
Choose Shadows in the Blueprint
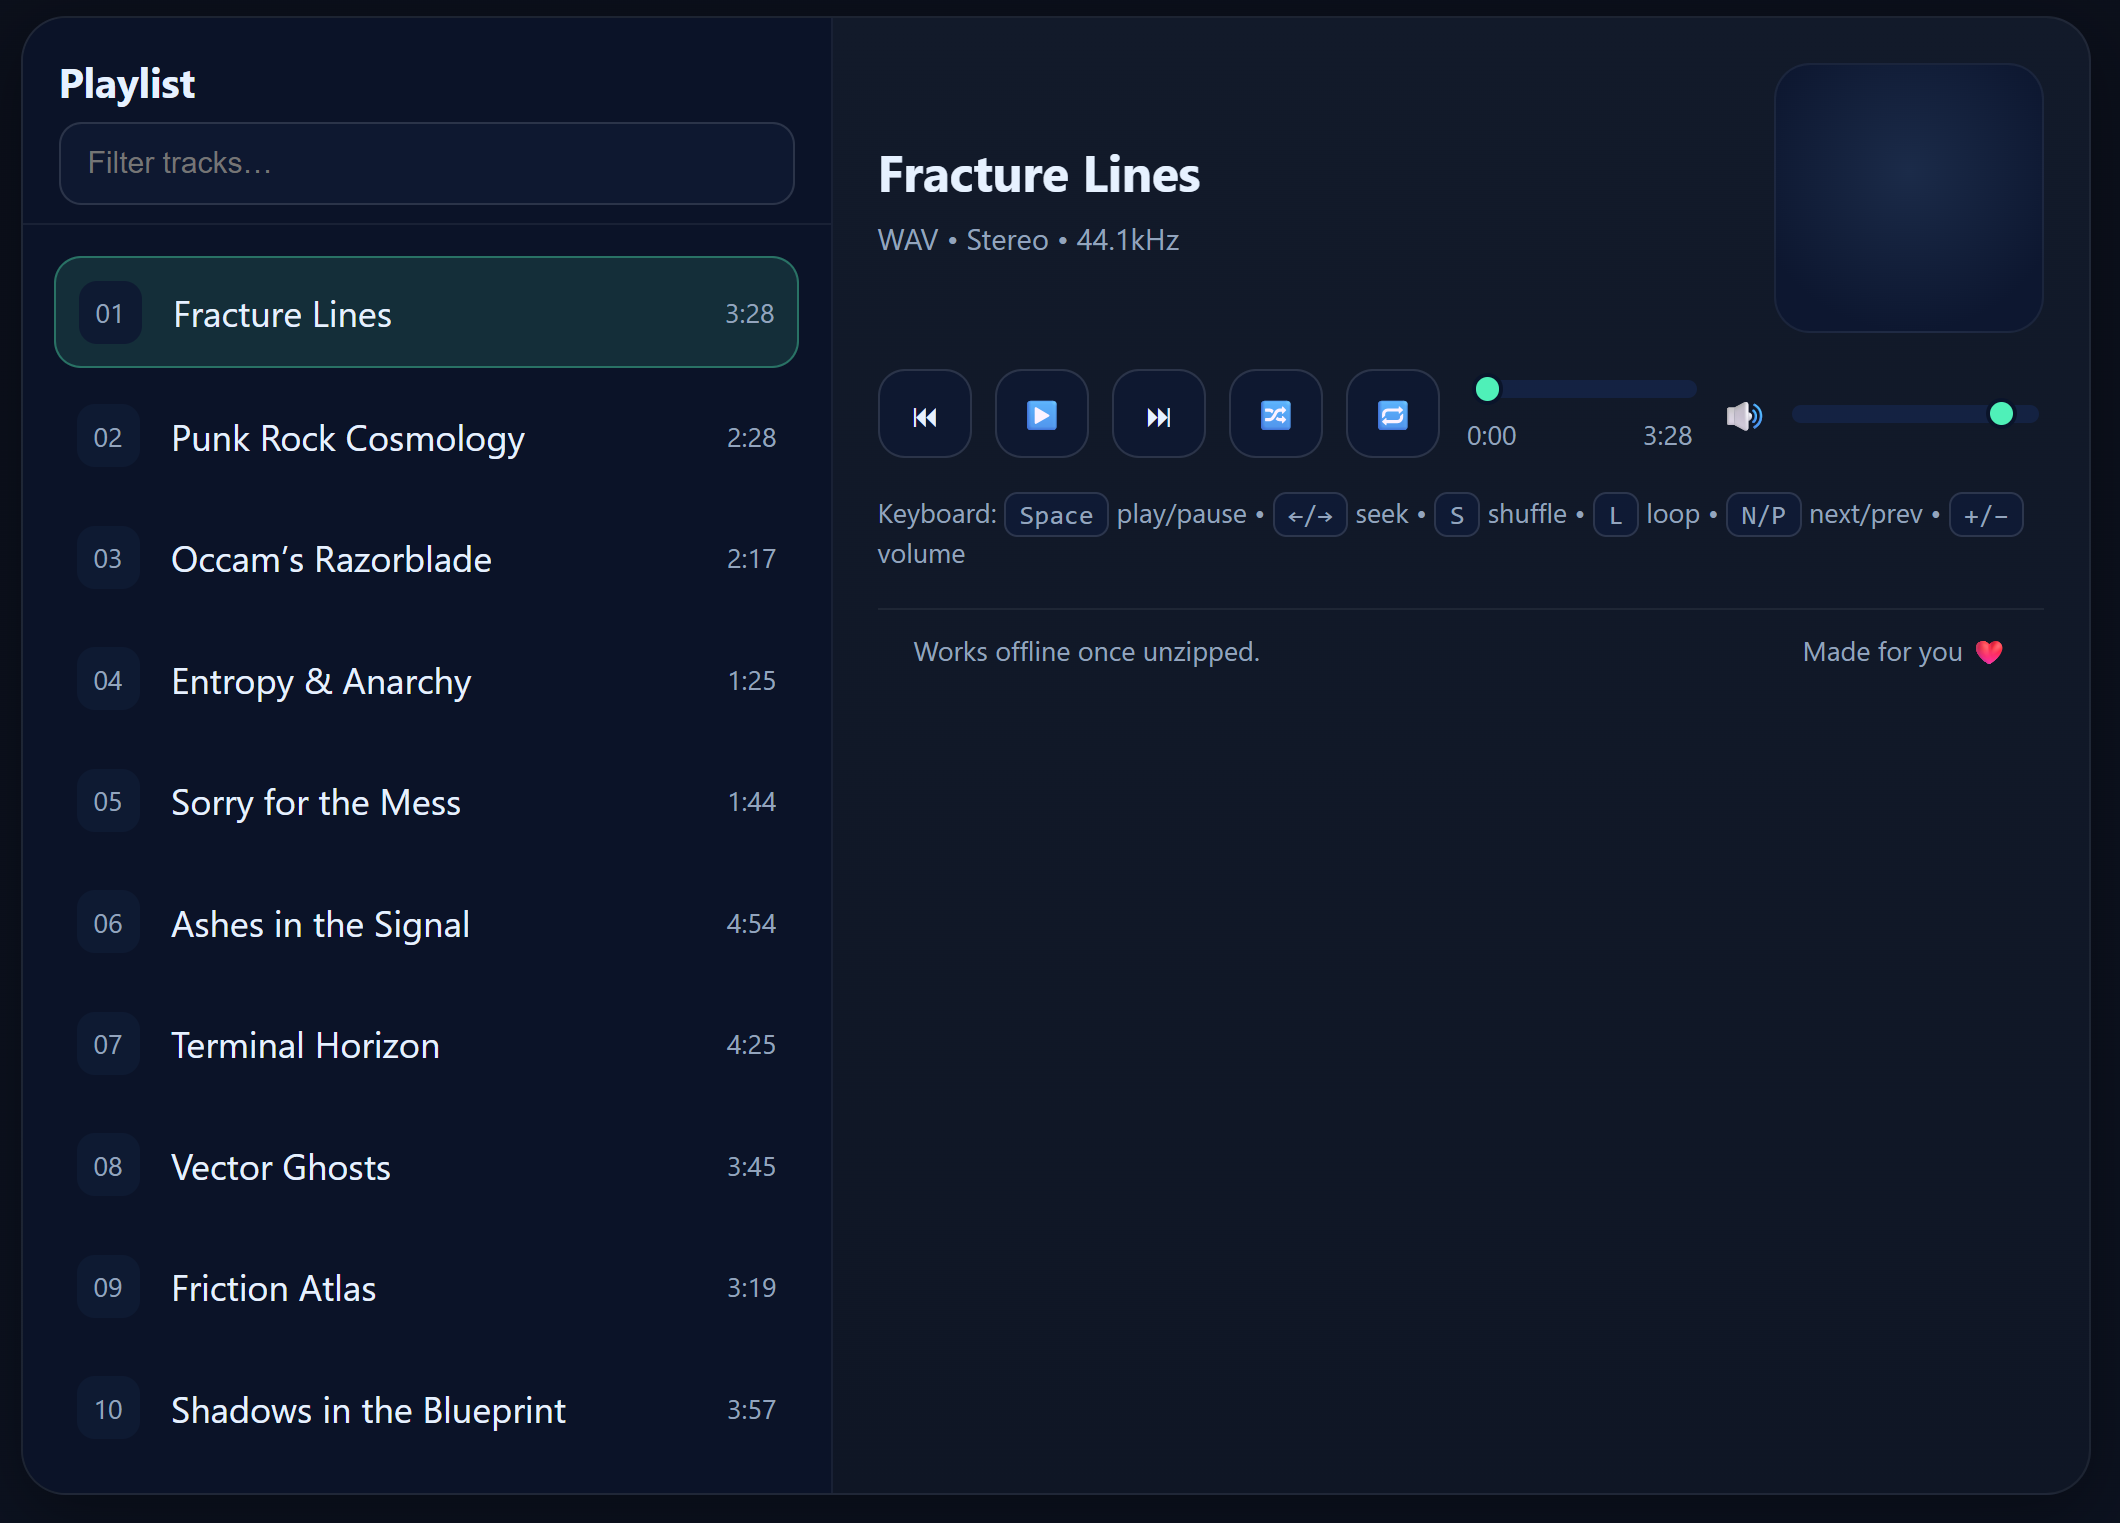point(426,1409)
